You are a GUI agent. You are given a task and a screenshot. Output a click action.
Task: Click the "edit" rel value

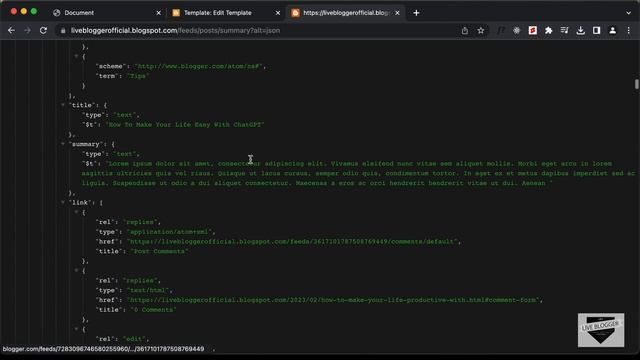click(133, 339)
